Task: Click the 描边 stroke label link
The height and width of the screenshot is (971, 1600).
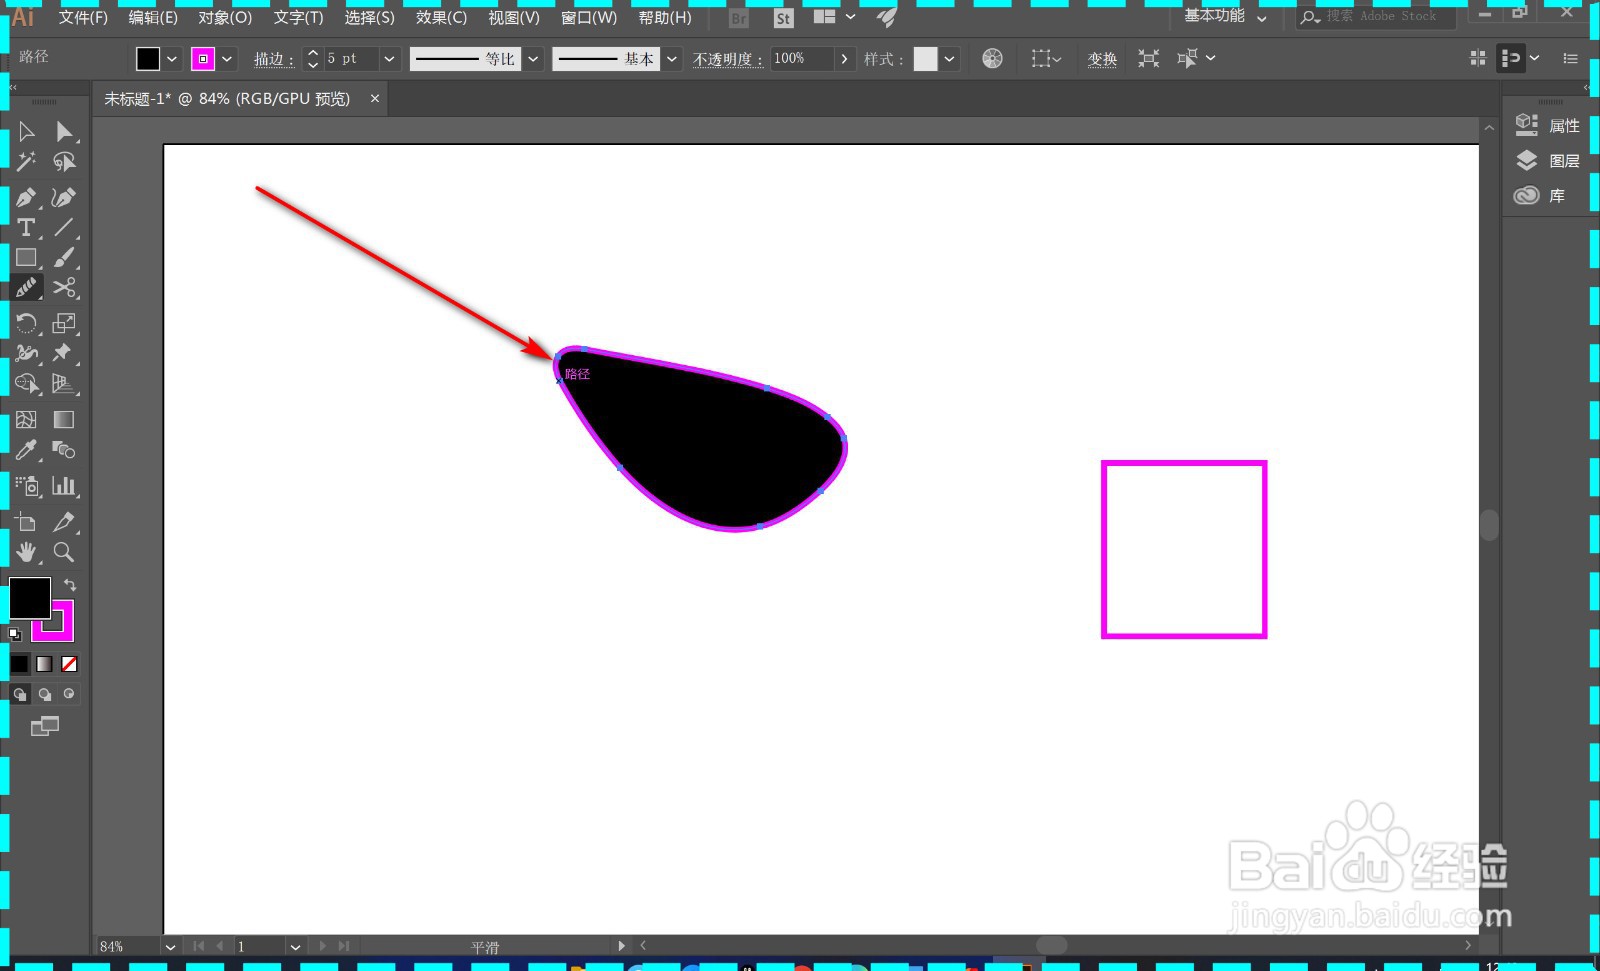Action: 273,59
